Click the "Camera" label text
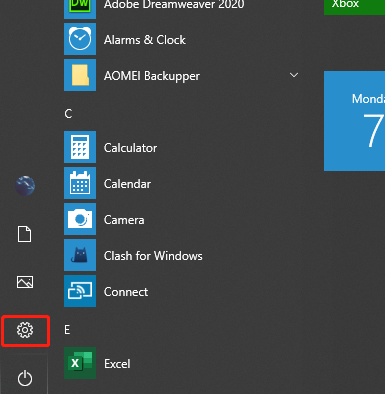The width and height of the screenshot is (385, 394). click(124, 220)
